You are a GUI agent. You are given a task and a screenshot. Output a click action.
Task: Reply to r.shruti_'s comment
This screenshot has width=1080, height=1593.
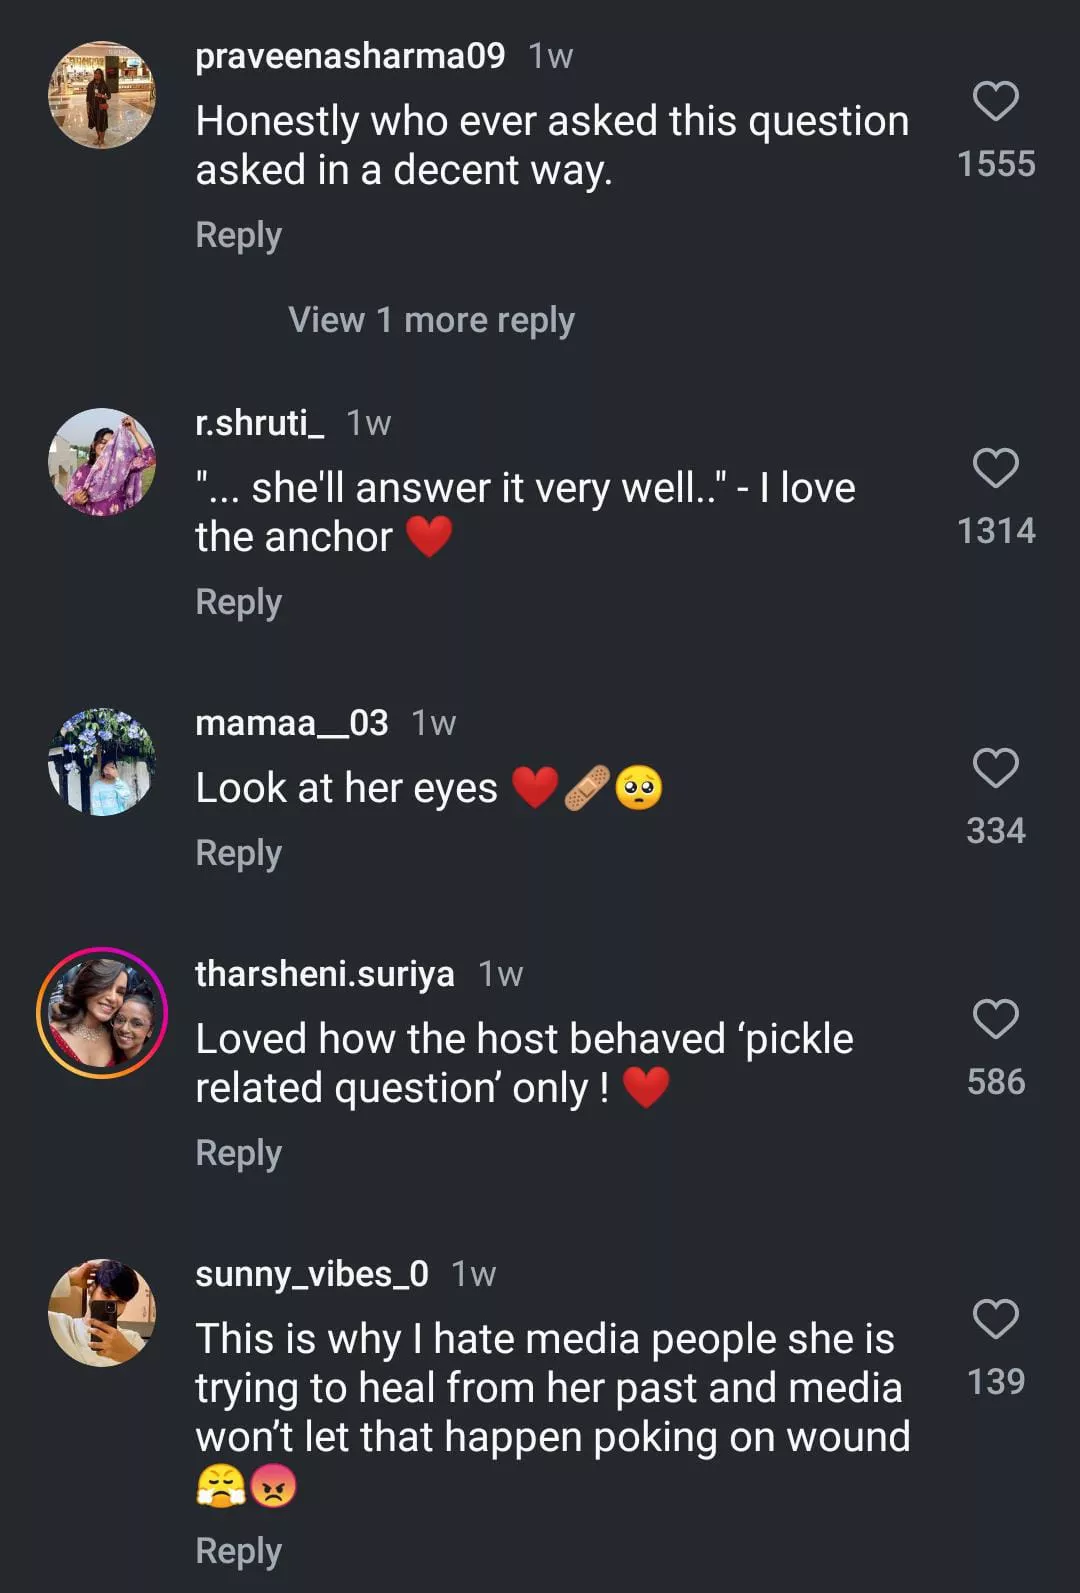tap(238, 602)
